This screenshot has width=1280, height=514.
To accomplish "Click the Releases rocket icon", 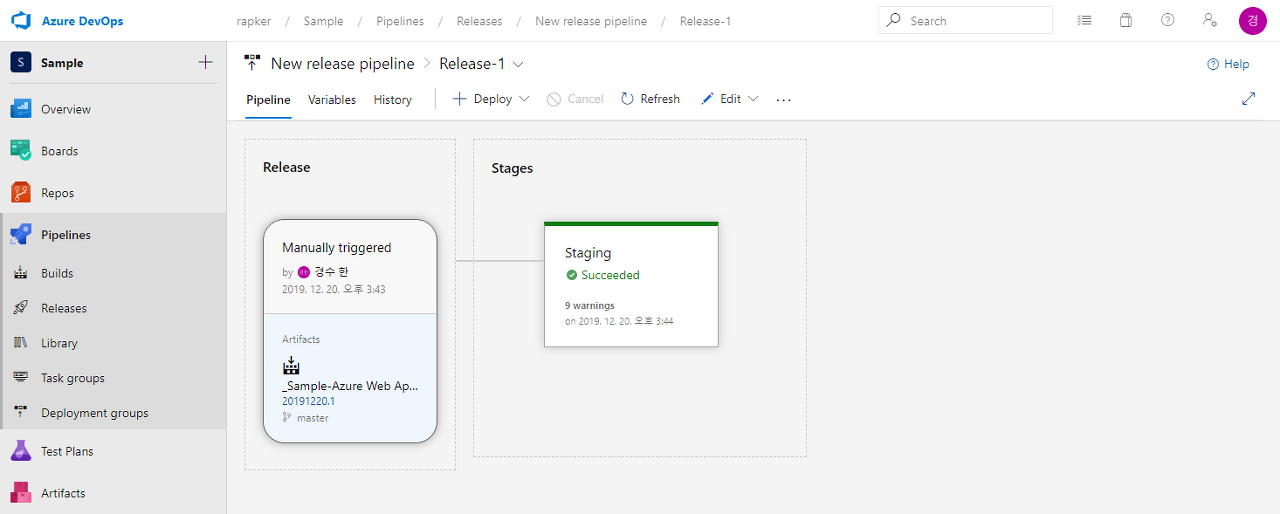I will (21, 308).
